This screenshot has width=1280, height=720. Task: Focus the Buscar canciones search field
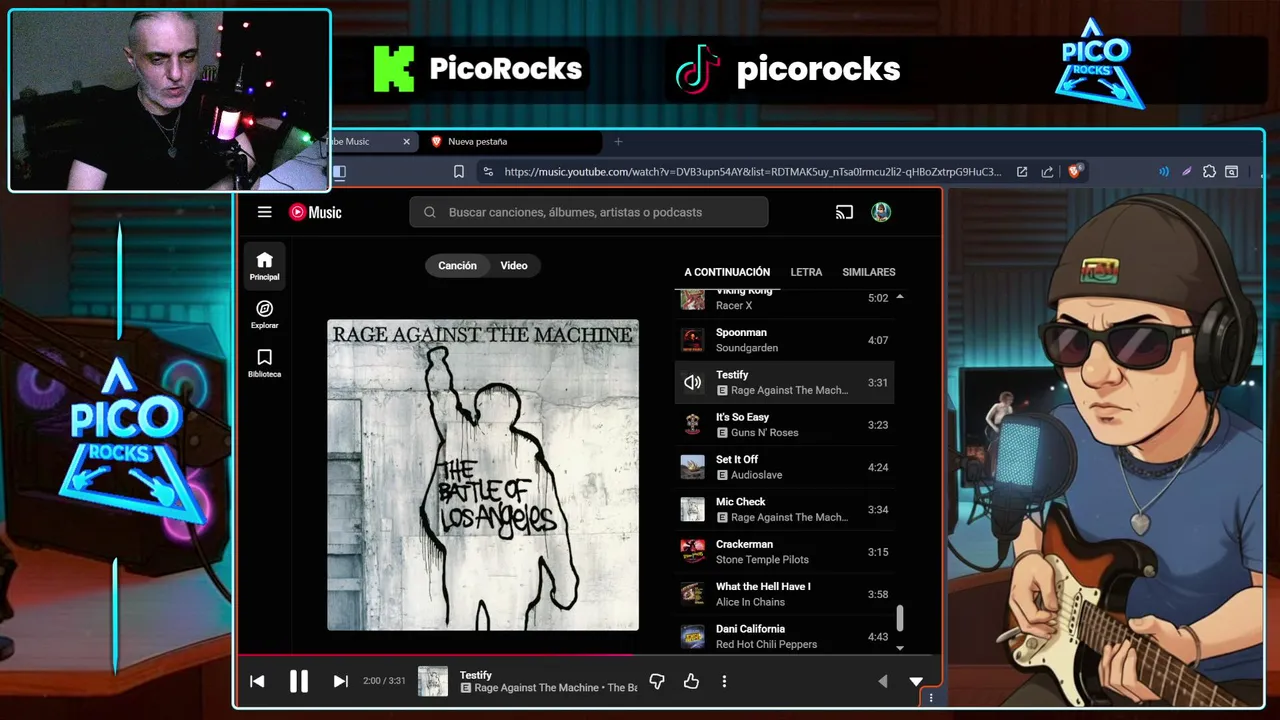[589, 212]
